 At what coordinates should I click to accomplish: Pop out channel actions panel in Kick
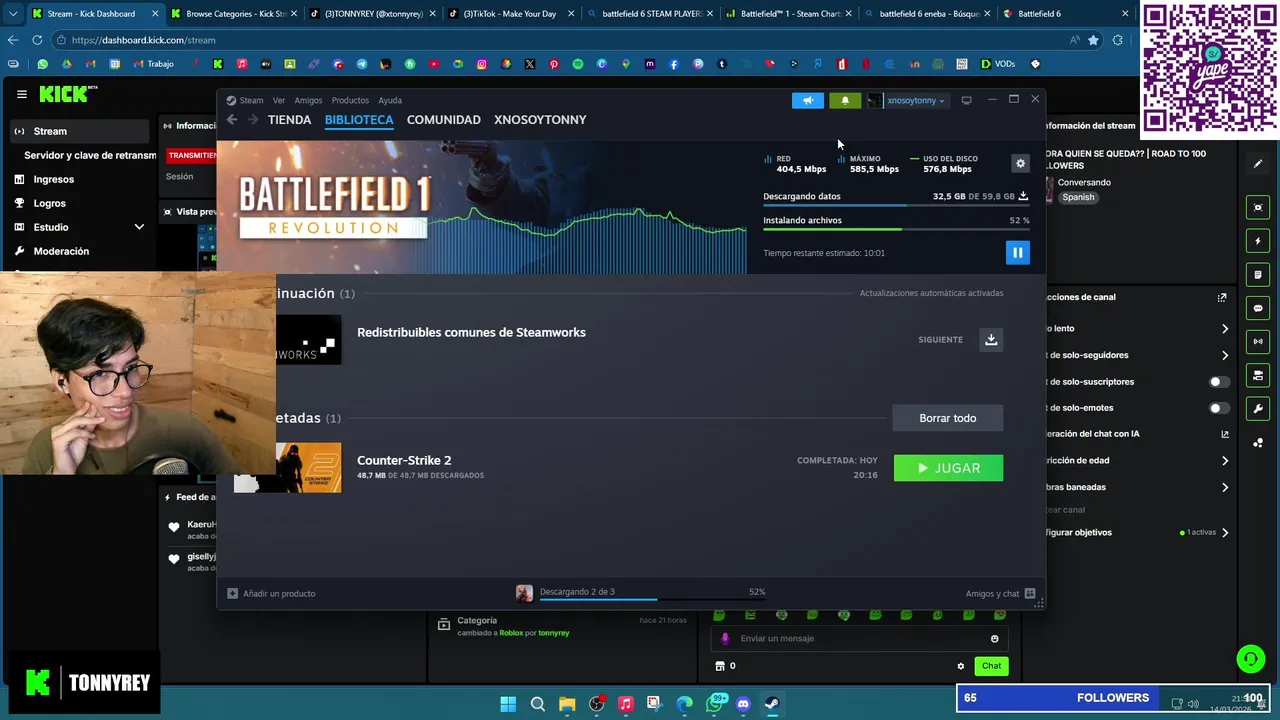click(1222, 297)
